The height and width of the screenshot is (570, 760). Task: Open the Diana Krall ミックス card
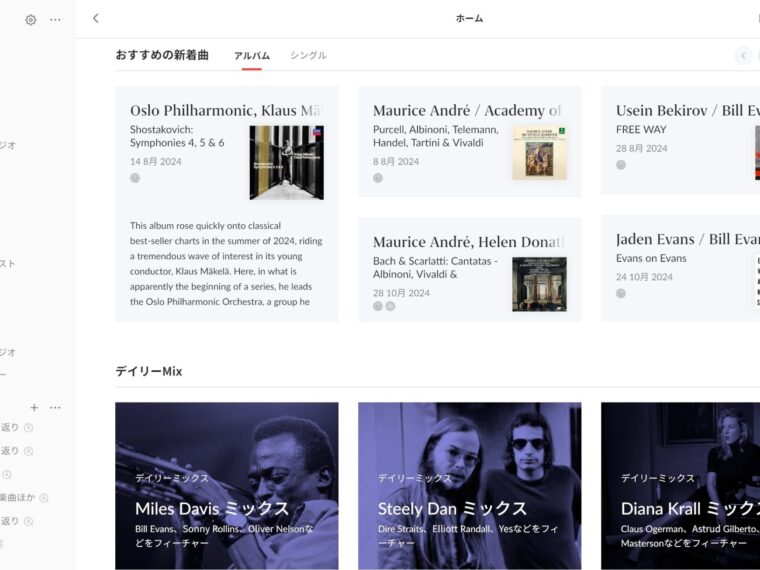click(680, 486)
